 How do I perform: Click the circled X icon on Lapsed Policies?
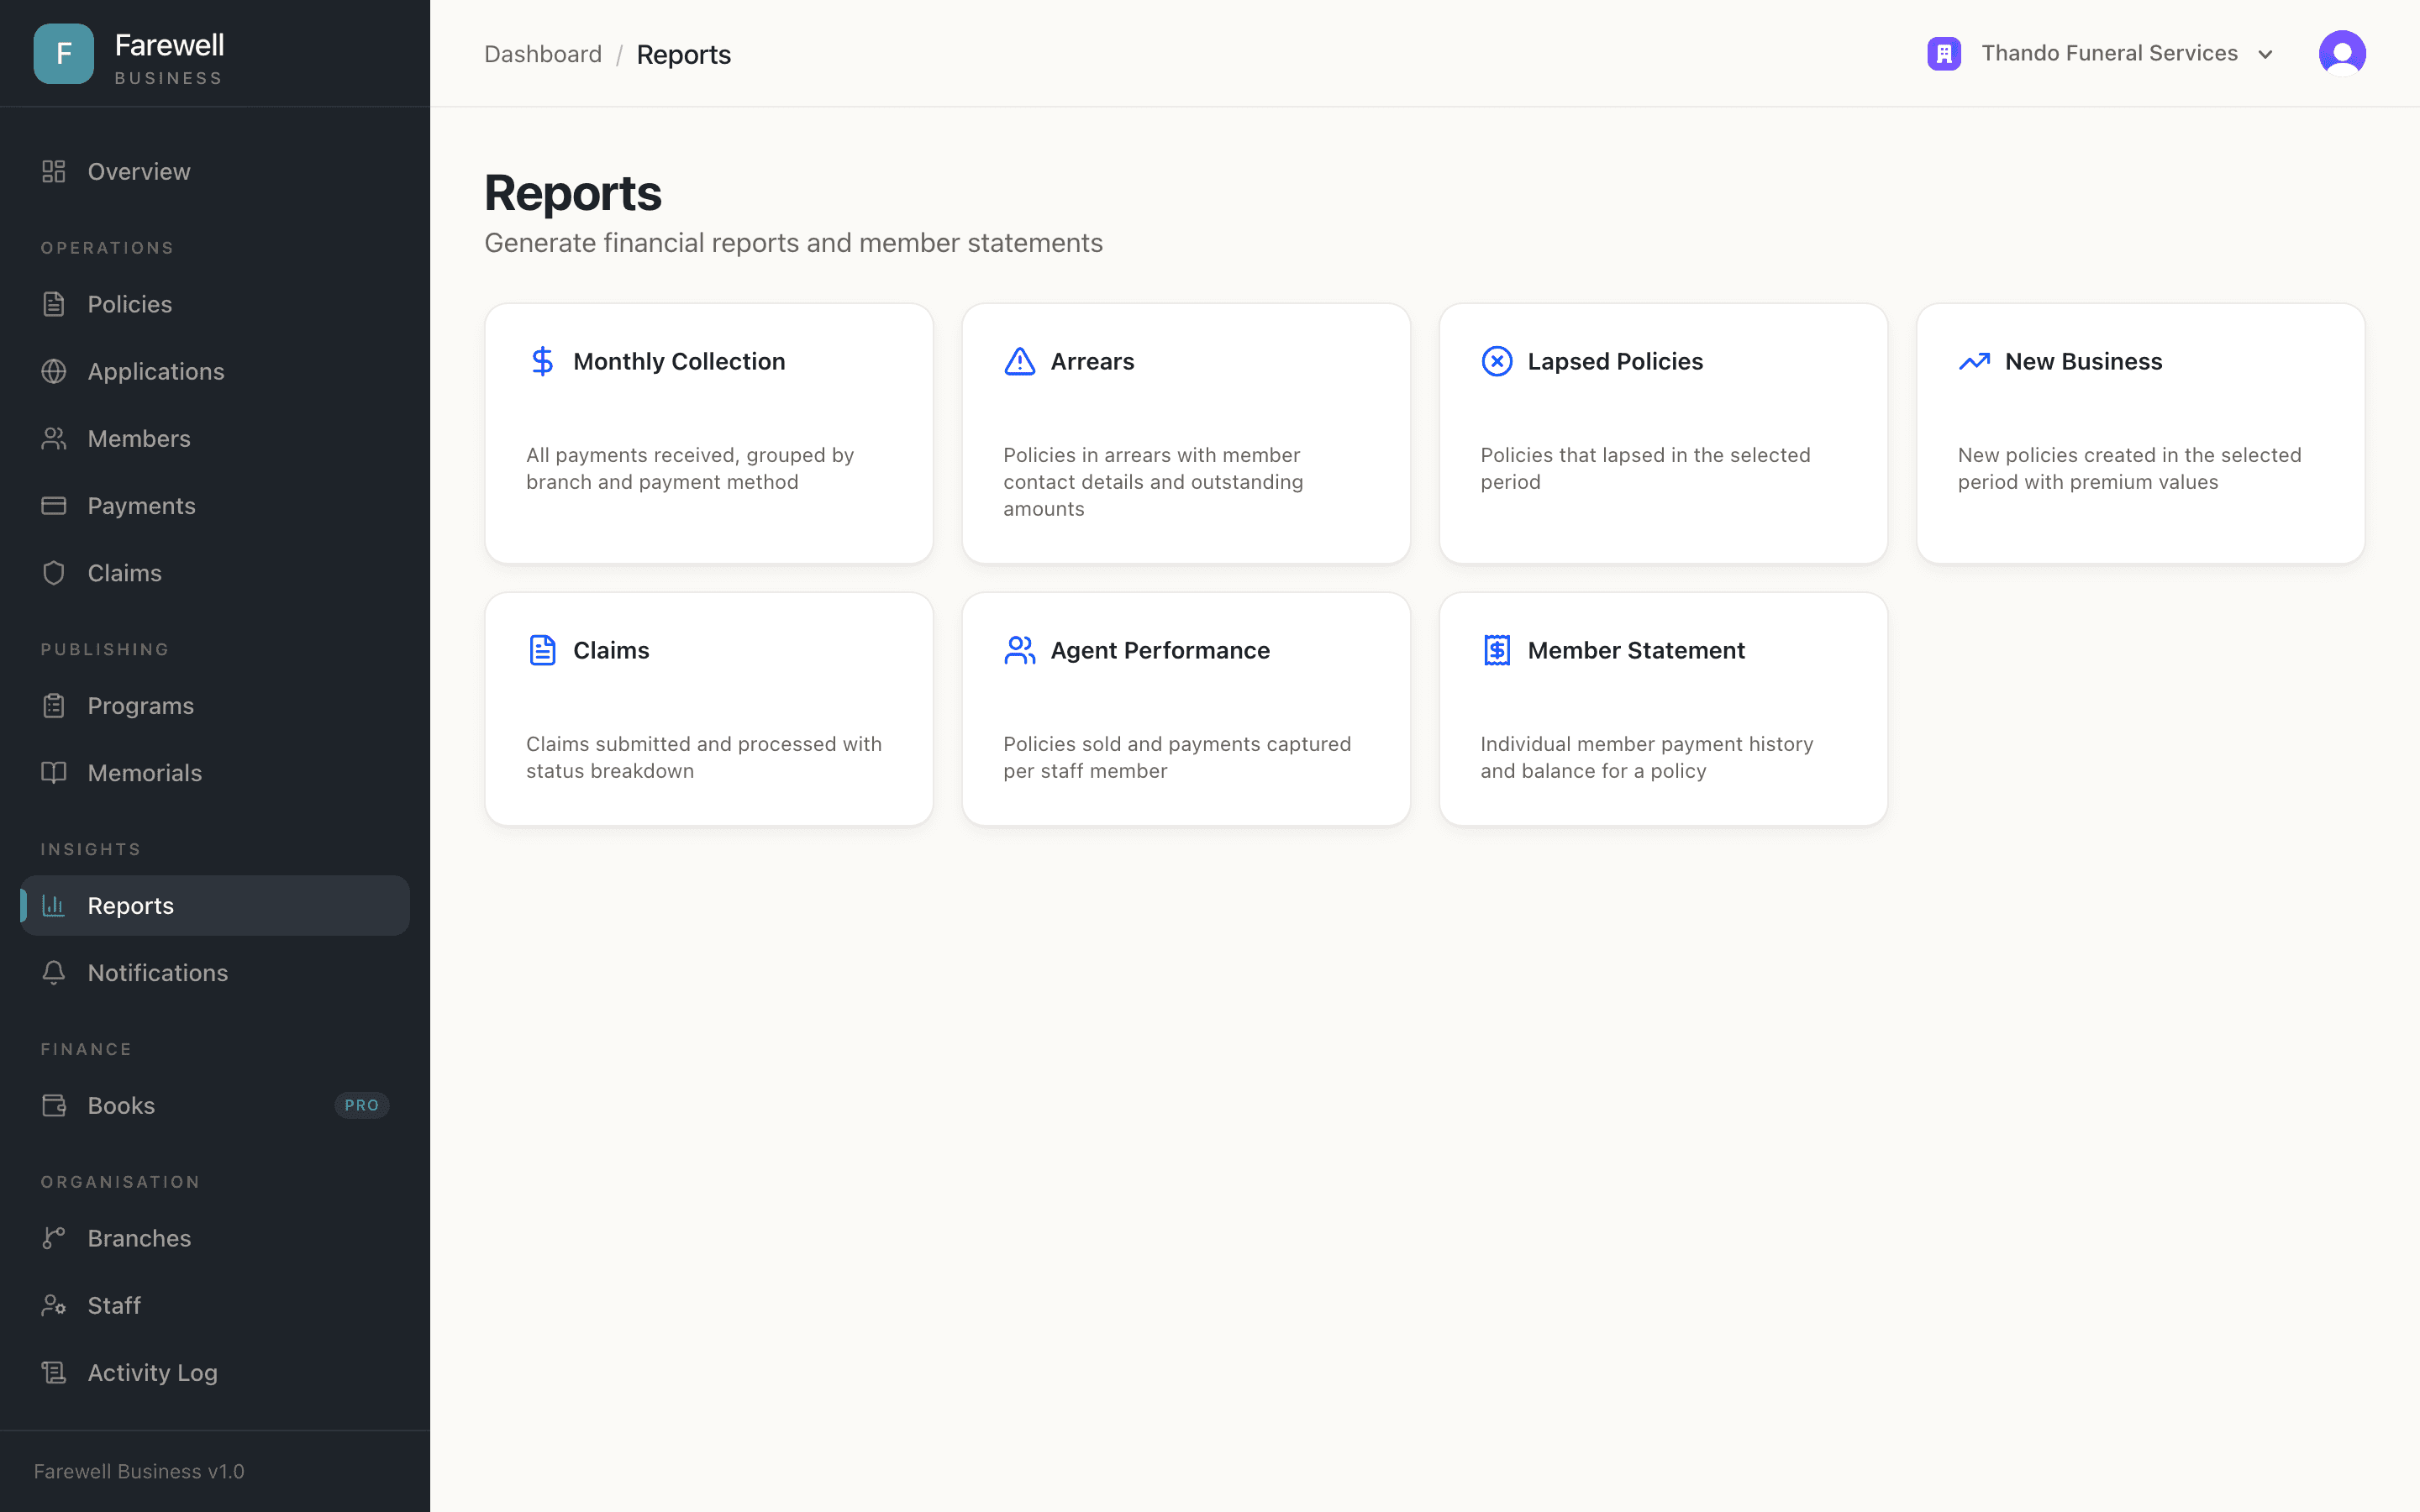tap(1496, 361)
